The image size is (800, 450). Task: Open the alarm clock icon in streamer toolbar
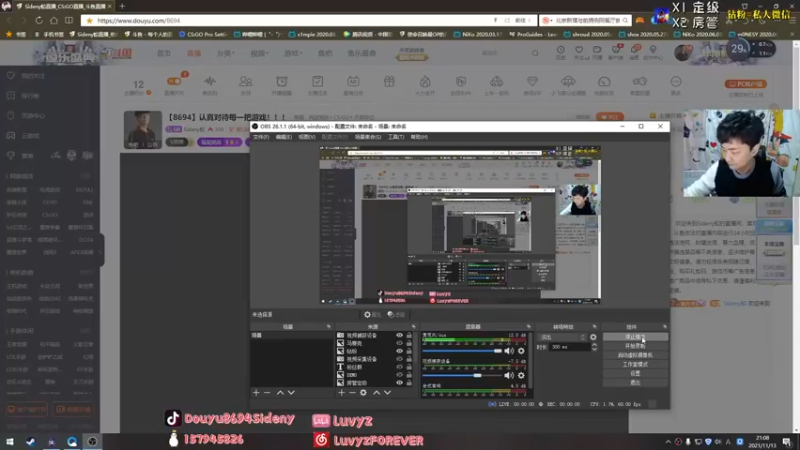click(282, 82)
